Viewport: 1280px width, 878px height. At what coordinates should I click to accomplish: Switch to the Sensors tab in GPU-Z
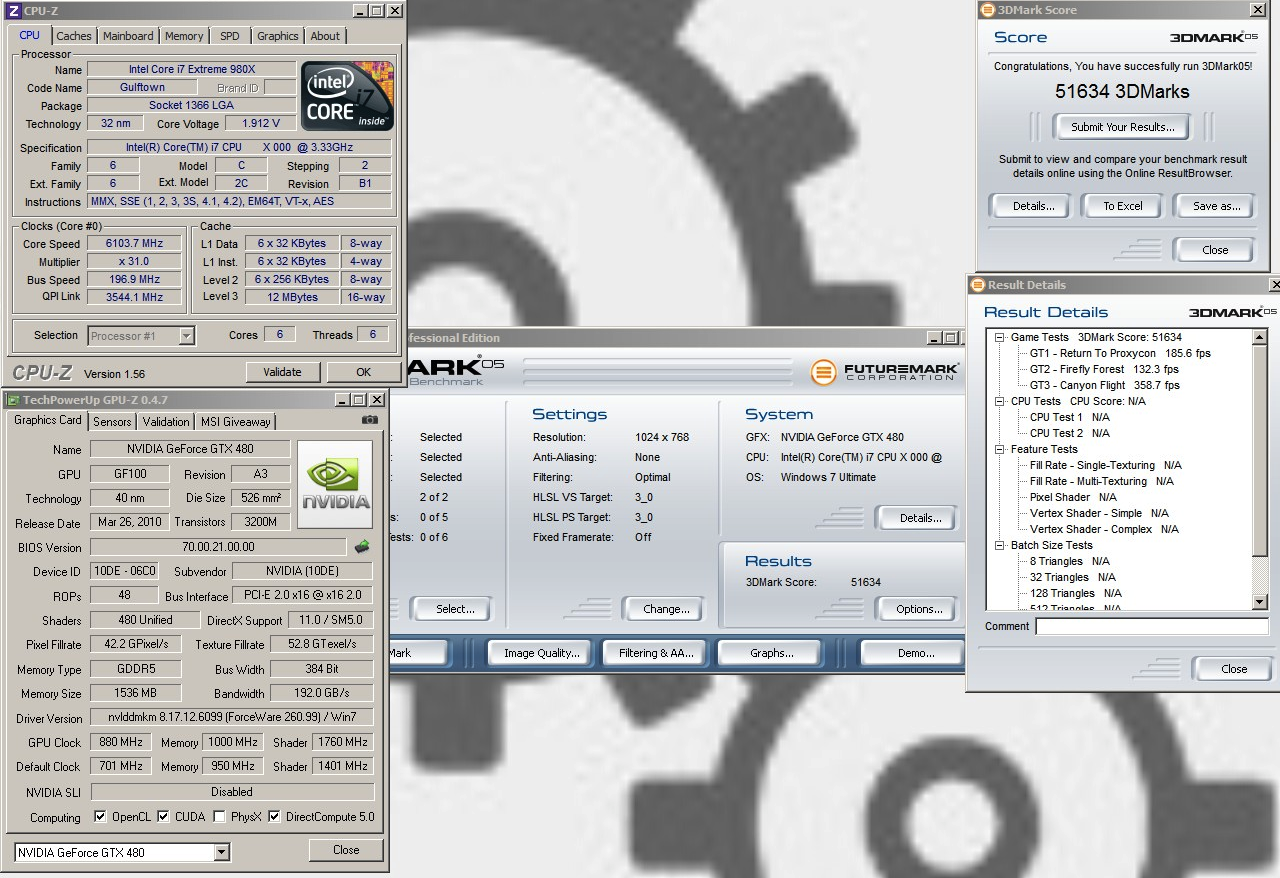112,422
